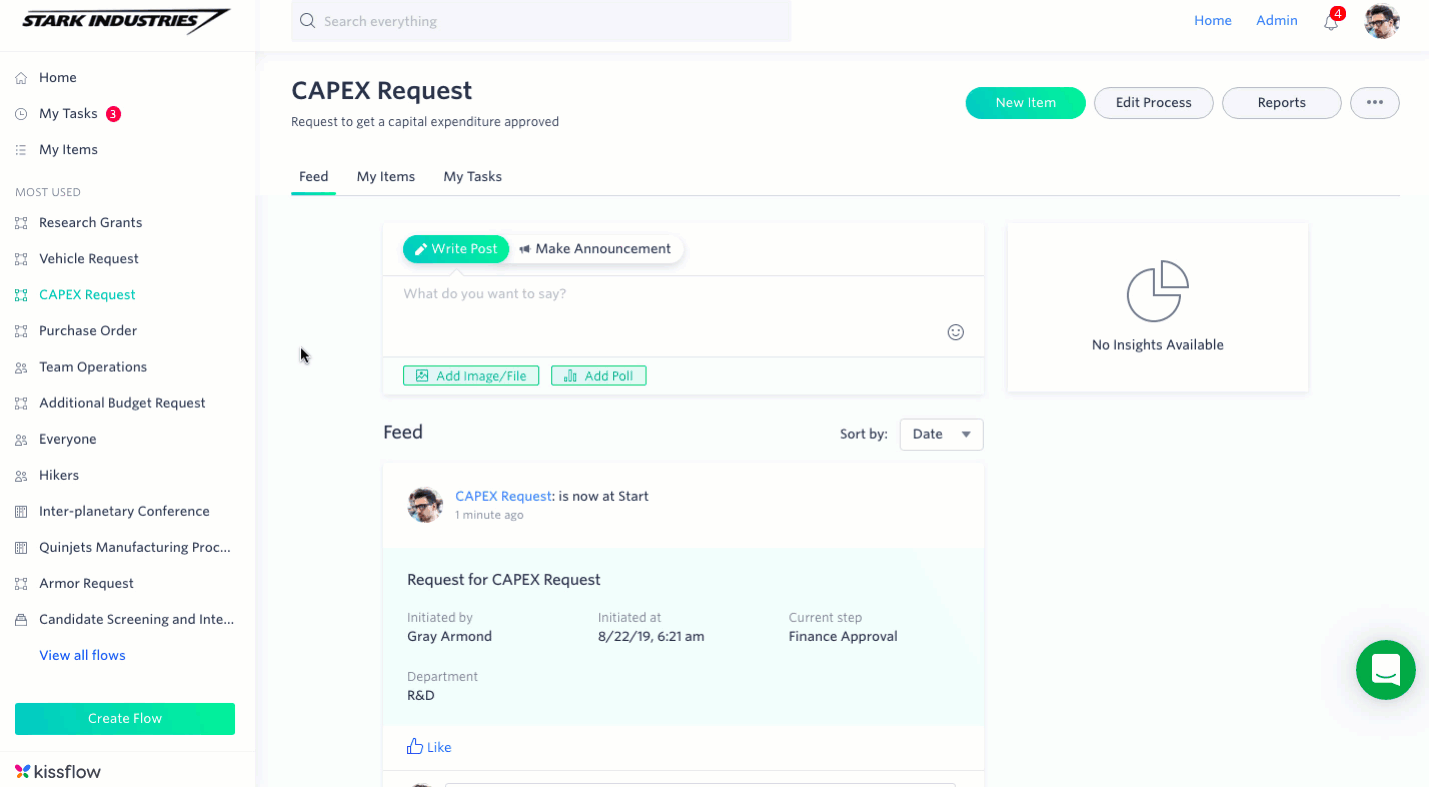This screenshot has width=1429, height=787.
Task: Click the Gray Armond initiator name
Action: (449, 636)
